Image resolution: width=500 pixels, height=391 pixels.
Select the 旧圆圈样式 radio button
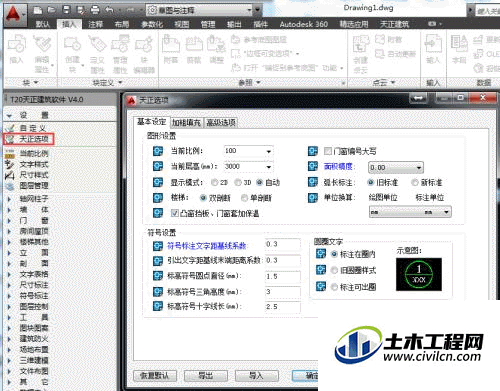click(334, 270)
